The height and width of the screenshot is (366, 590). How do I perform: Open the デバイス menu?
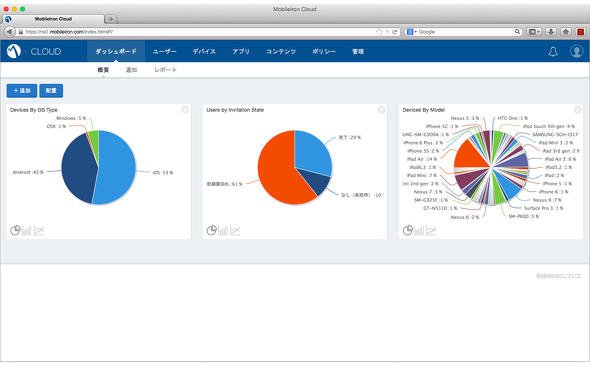coord(204,51)
